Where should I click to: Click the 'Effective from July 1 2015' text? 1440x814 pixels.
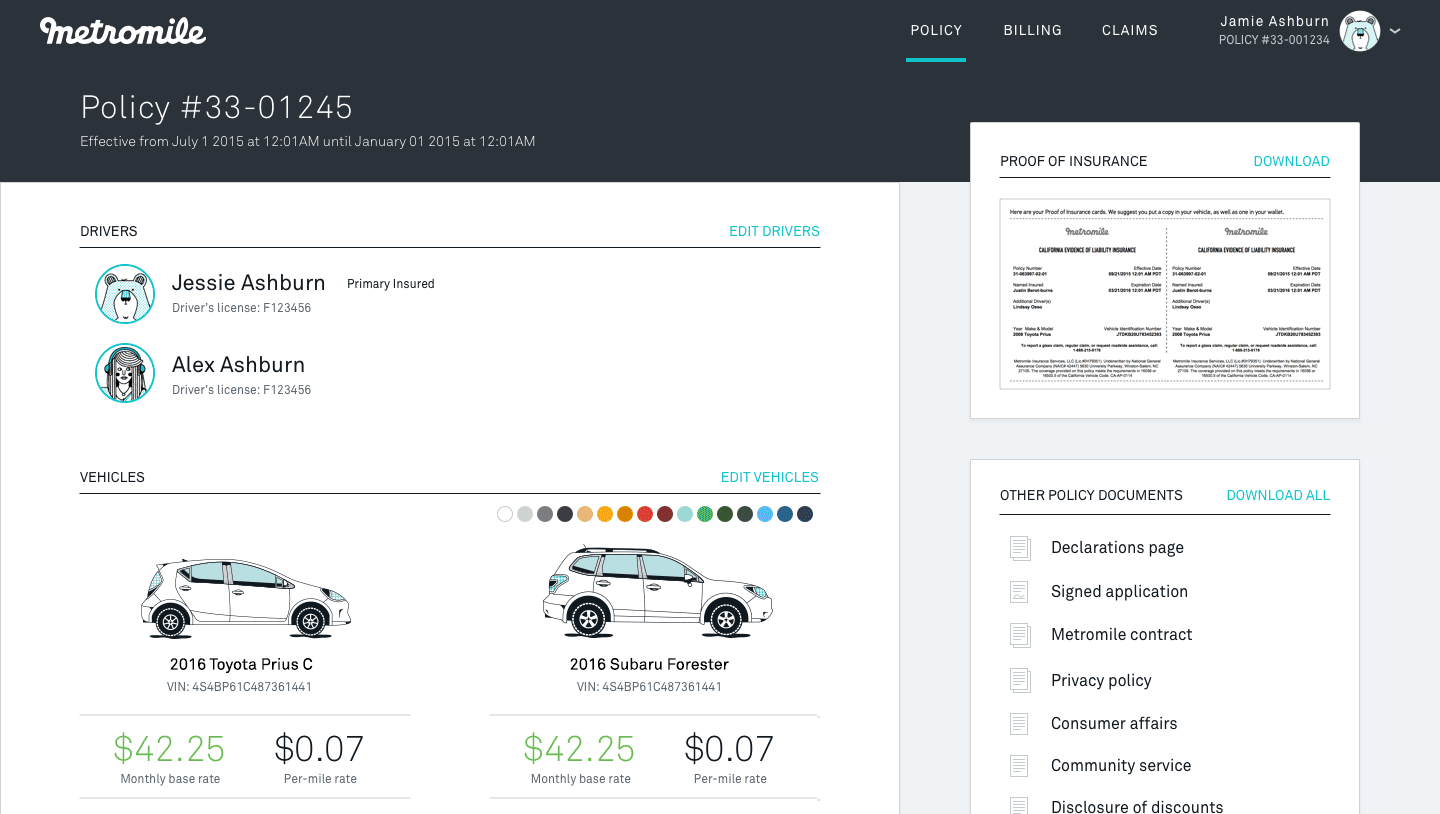[x=307, y=142]
